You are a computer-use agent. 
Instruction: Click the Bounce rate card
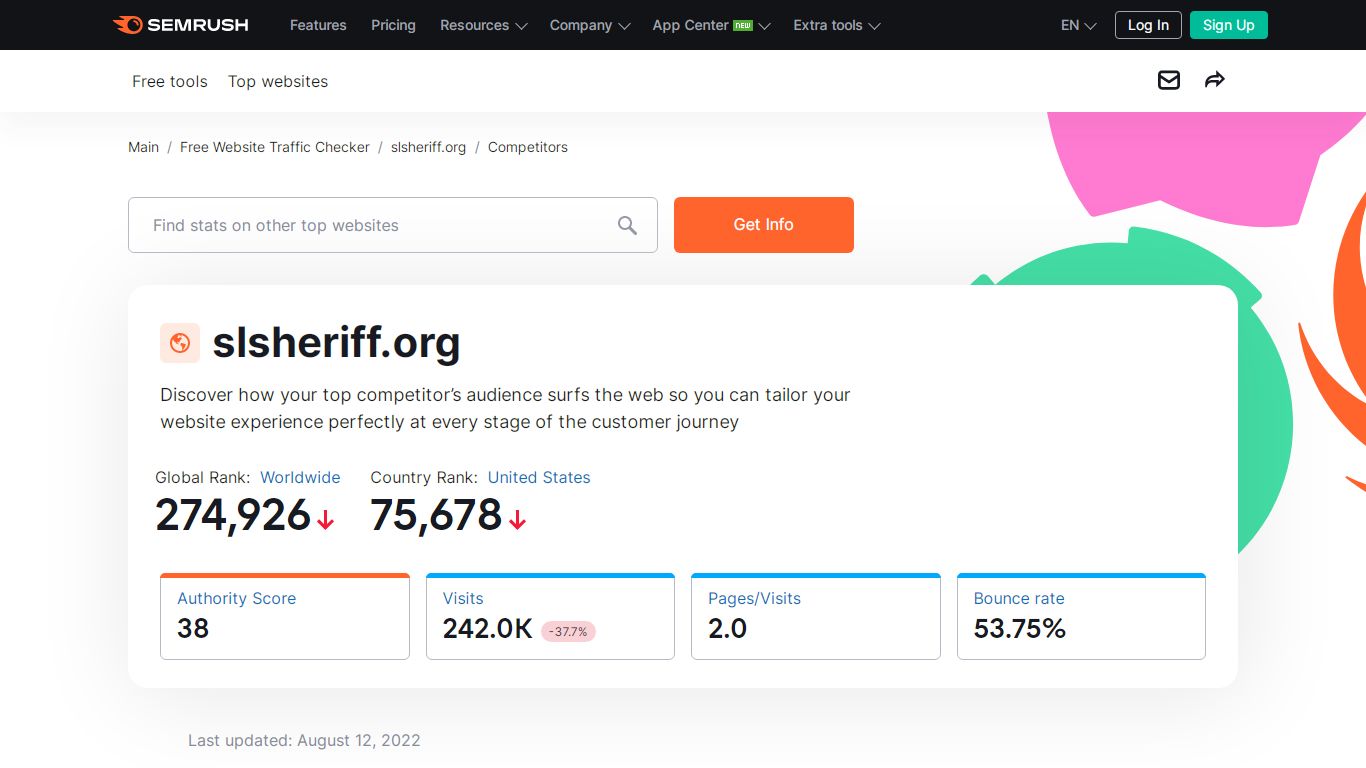(x=1081, y=616)
